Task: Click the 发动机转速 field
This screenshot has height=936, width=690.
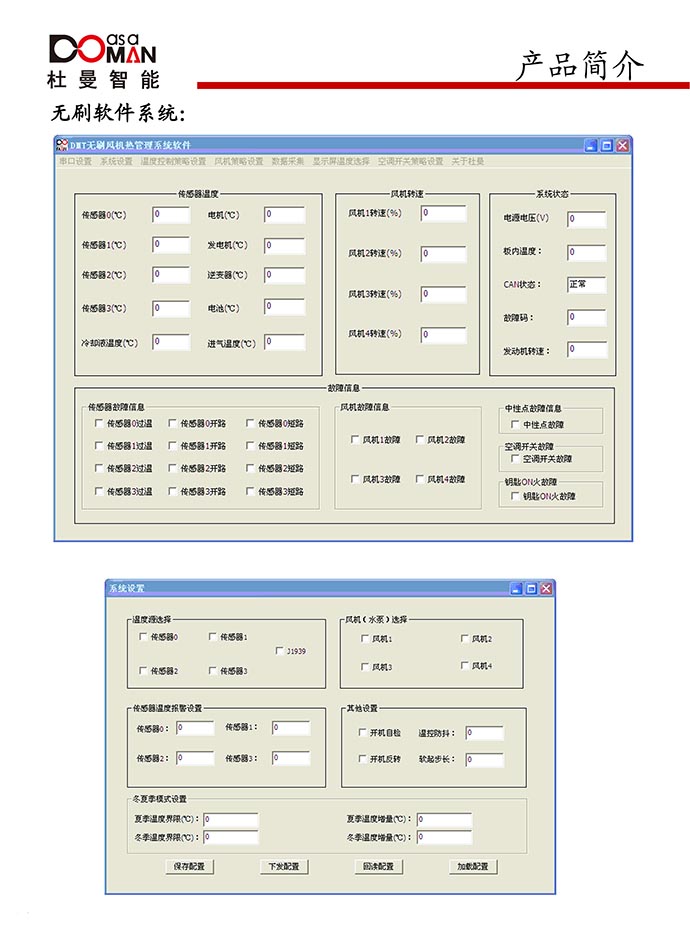Action: pos(587,350)
